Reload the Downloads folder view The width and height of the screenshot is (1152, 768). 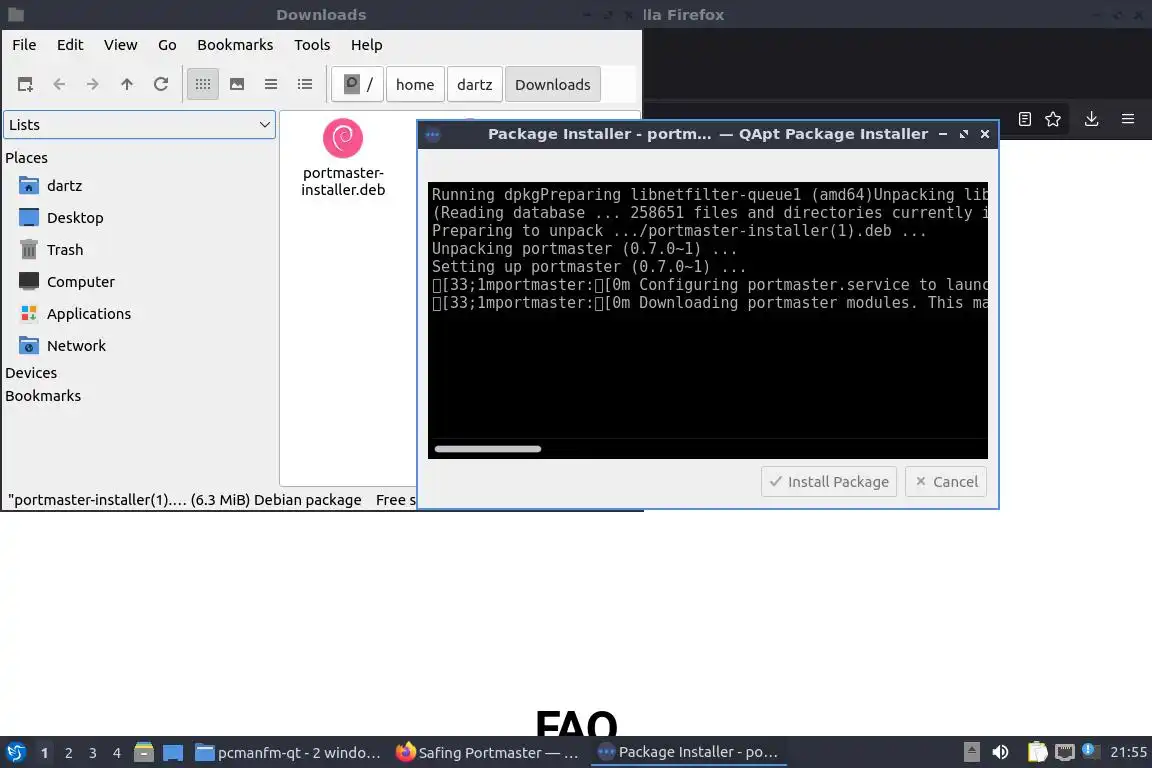(x=161, y=85)
